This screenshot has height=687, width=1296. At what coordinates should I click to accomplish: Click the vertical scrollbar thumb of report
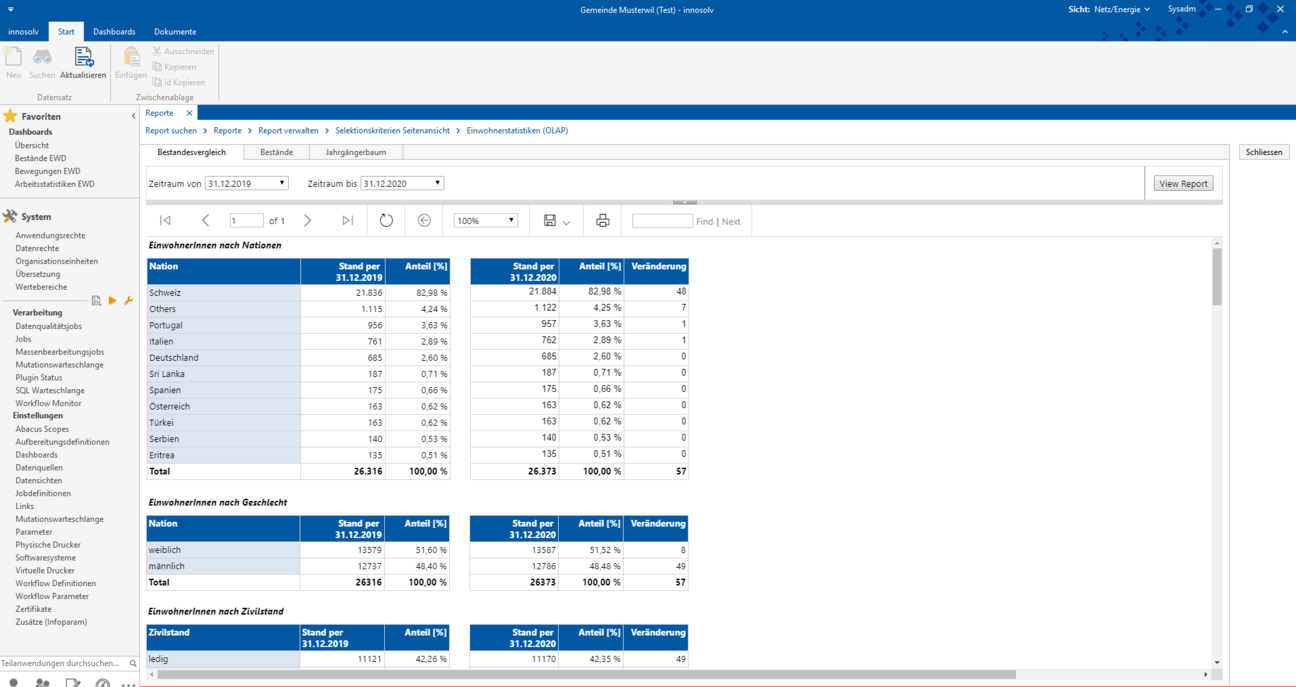1217,277
